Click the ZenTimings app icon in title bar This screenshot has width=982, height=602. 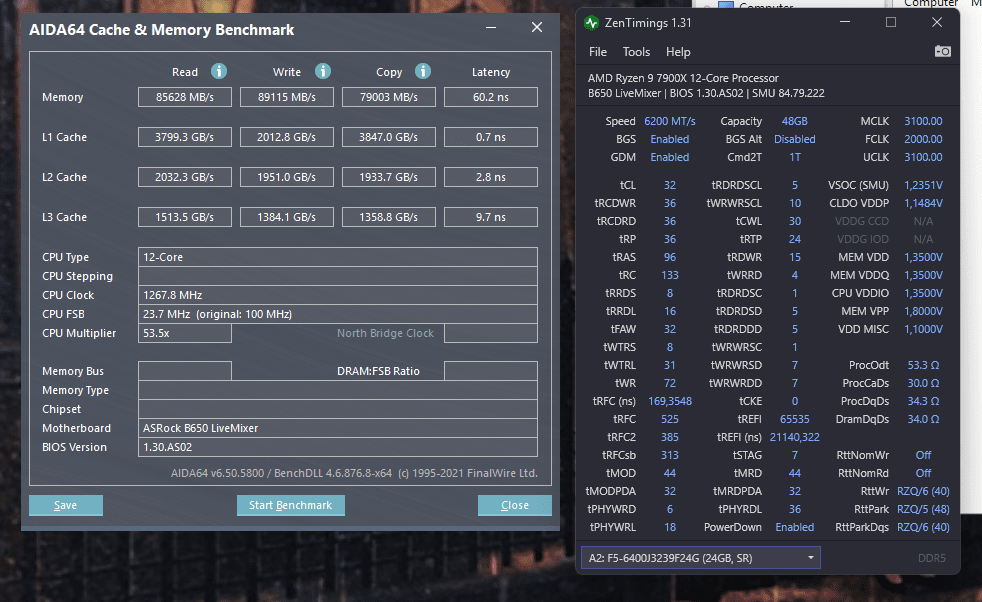click(591, 23)
